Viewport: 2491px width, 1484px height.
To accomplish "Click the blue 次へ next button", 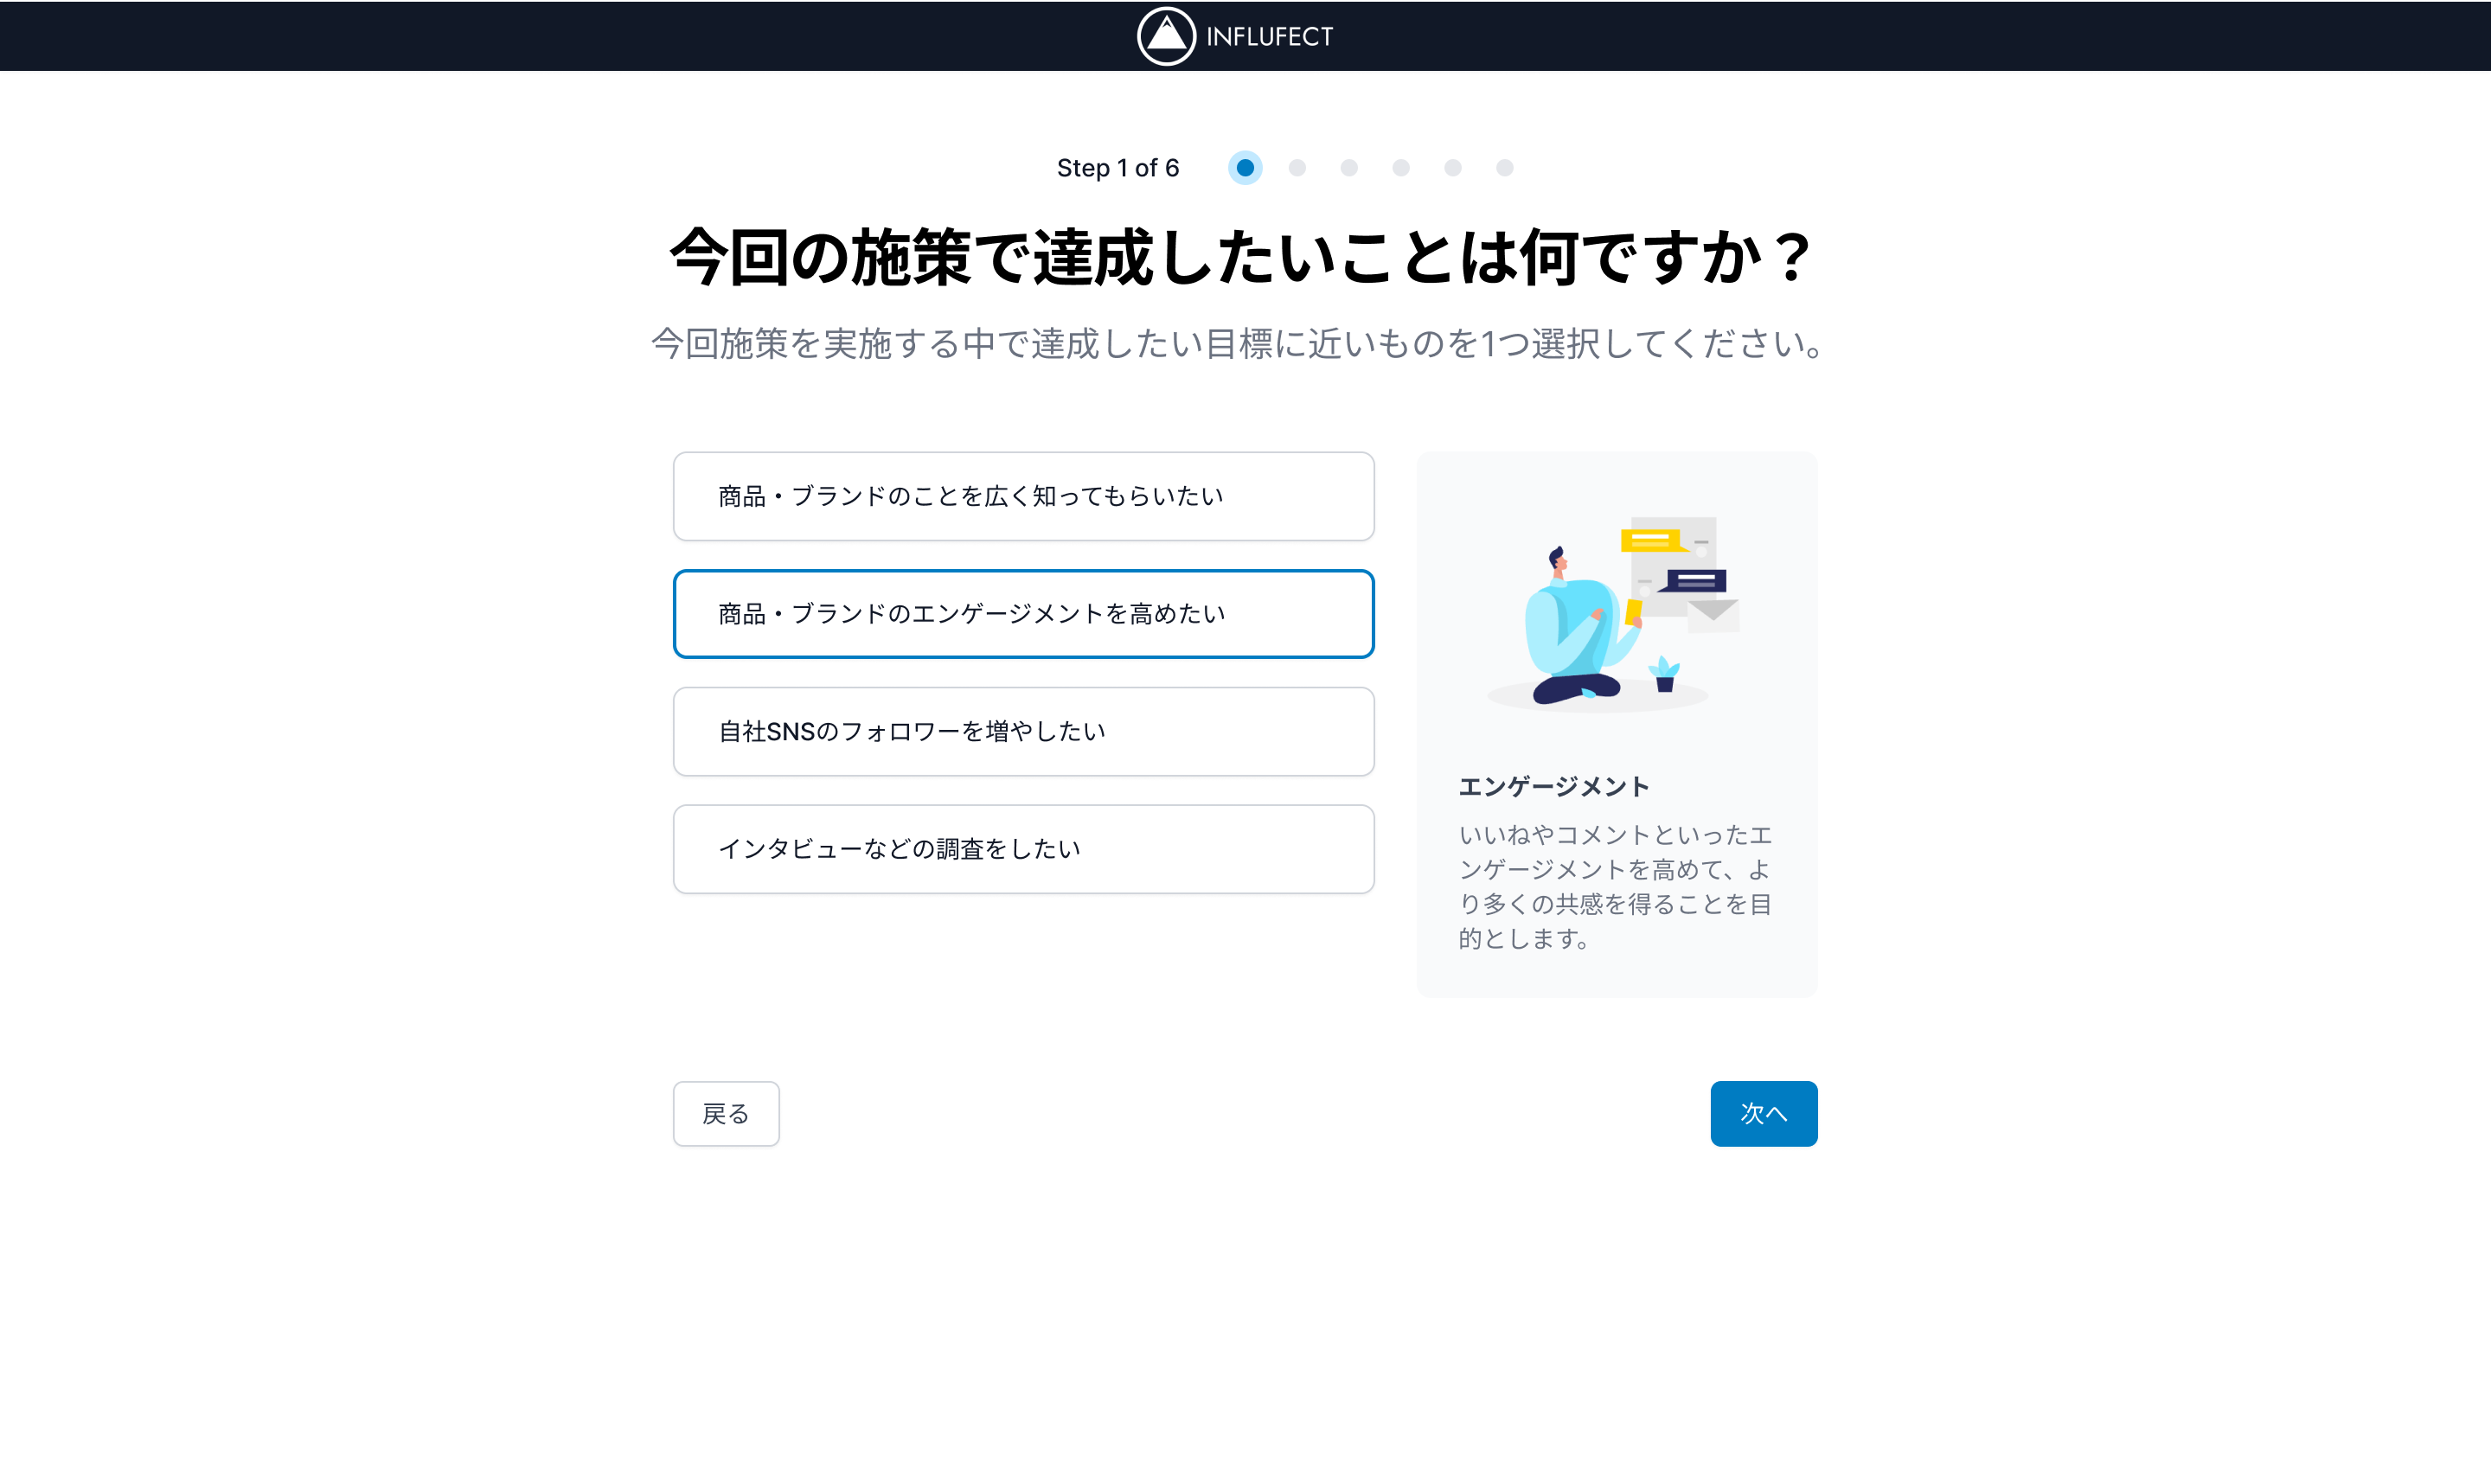I will 1763,1113.
